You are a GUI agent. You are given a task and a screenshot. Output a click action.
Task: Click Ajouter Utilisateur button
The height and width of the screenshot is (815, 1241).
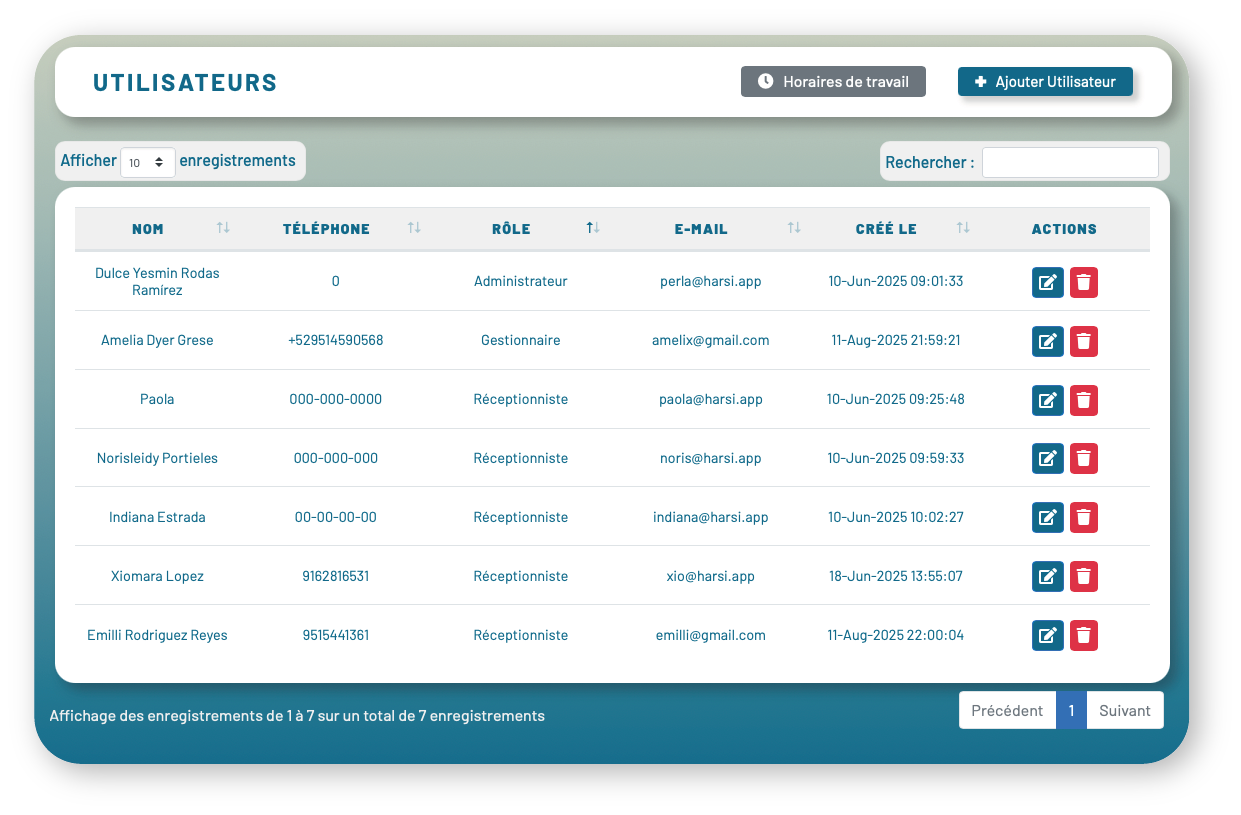[x=1044, y=82]
